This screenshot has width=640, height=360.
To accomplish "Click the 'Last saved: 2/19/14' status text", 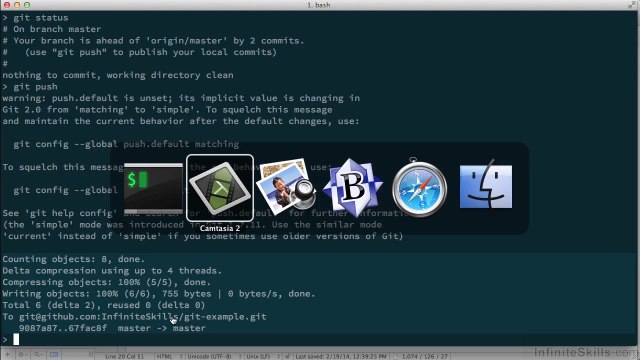I will pyautogui.click(x=340, y=356).
